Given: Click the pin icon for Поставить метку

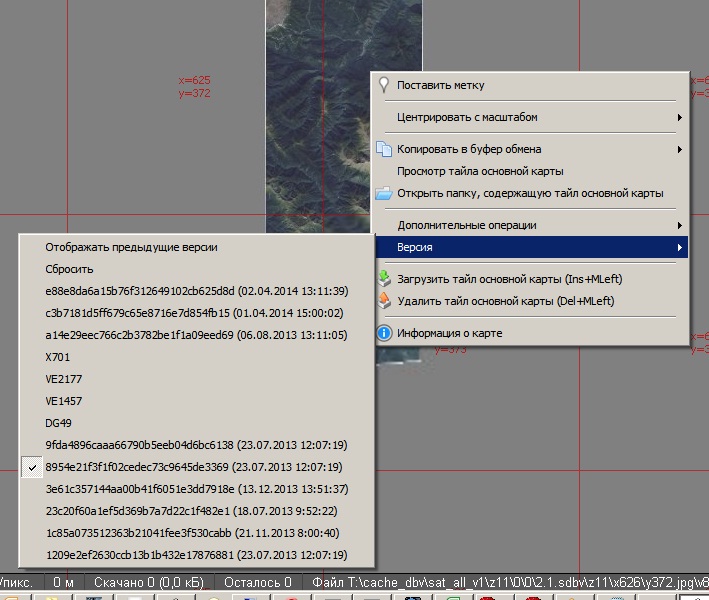Looking at the screenshot, I should point(383,86).
